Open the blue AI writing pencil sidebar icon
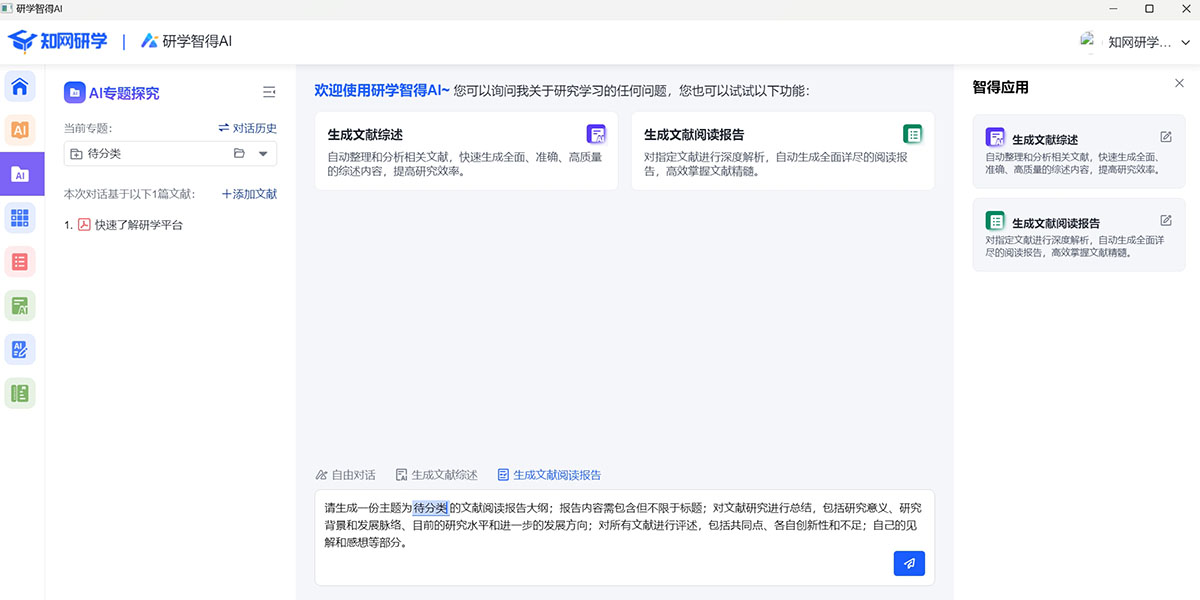1200x600 pixels. coord(20,349)
